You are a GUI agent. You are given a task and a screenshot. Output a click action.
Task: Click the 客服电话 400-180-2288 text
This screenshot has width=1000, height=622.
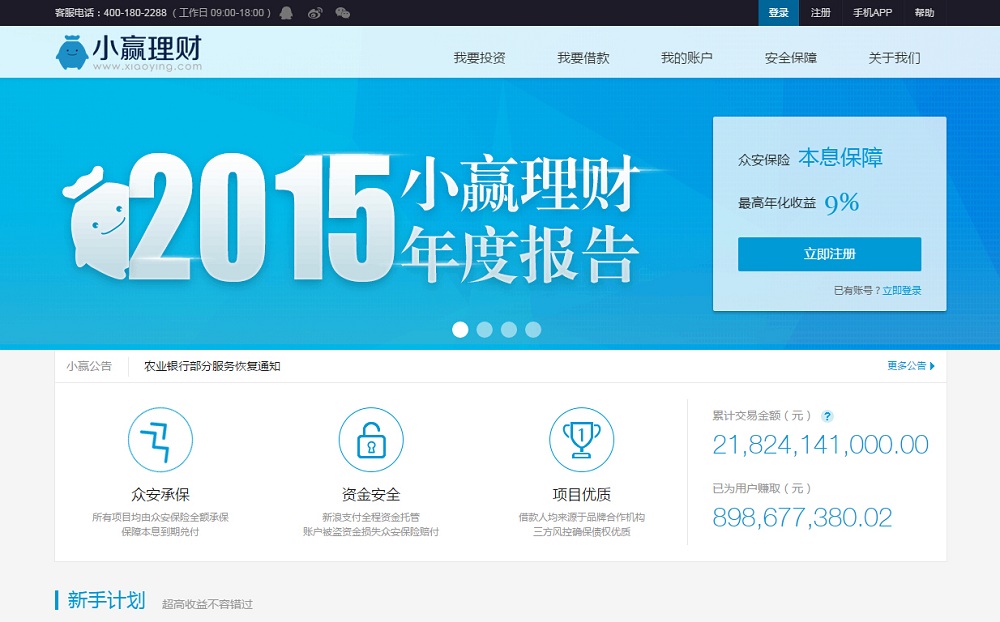point(111,13)
